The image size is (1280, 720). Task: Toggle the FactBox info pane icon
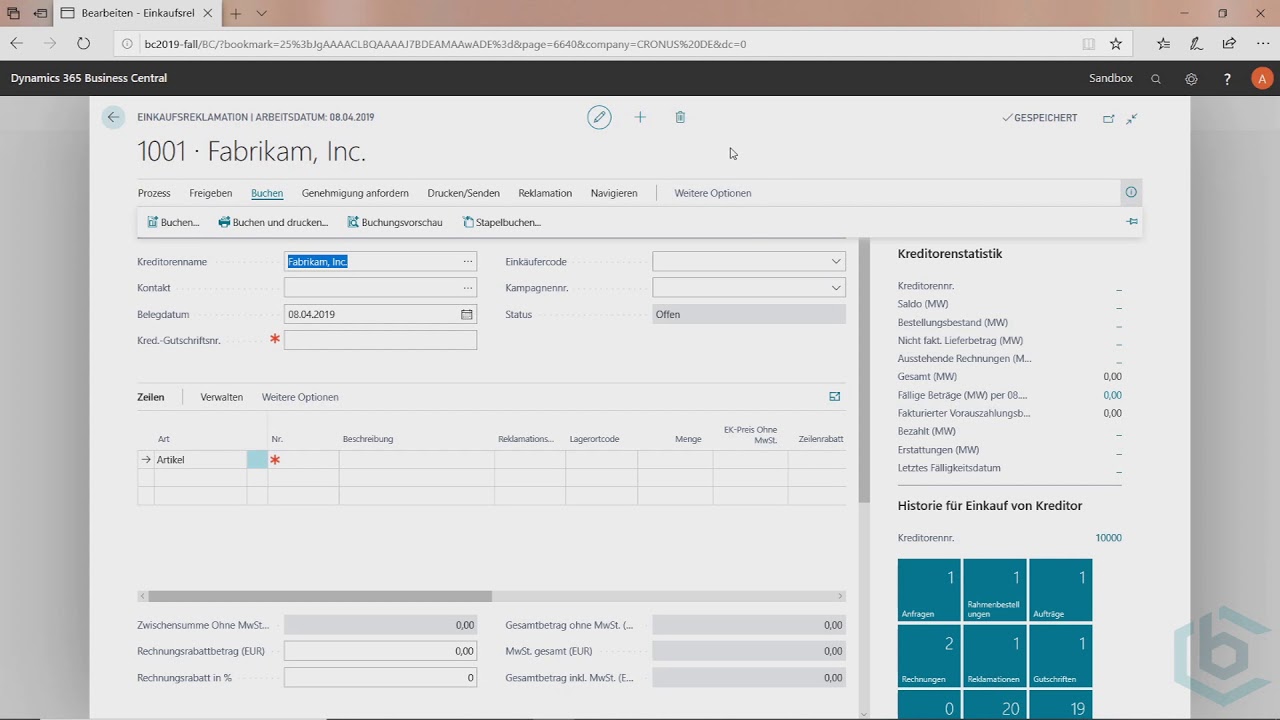click(x=1131, y=193)
